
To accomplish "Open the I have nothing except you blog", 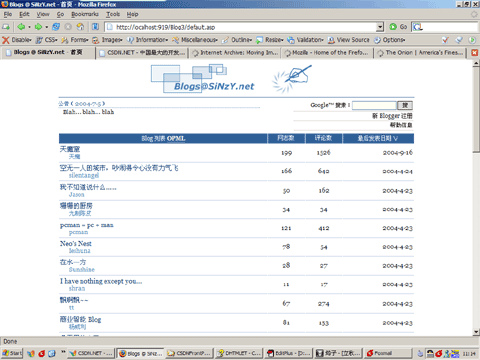I will (101, 281).
